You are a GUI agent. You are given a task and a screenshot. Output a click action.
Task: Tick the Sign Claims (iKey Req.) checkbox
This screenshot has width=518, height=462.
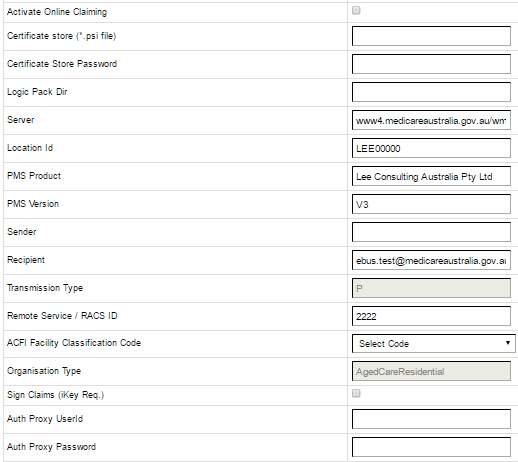[356, 393]
